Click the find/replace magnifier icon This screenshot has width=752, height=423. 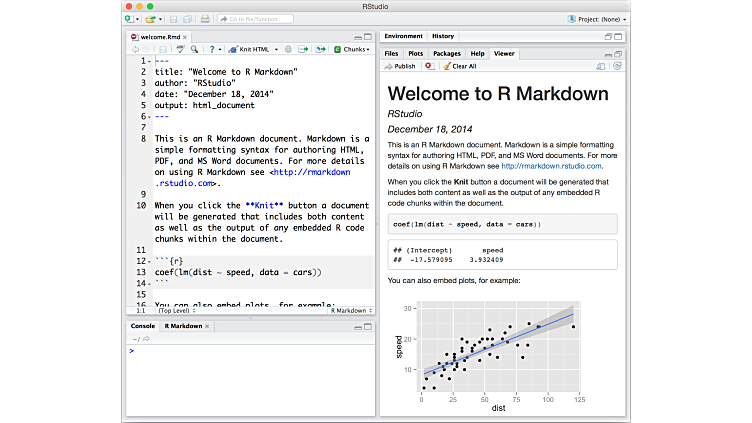click(195, 49)
